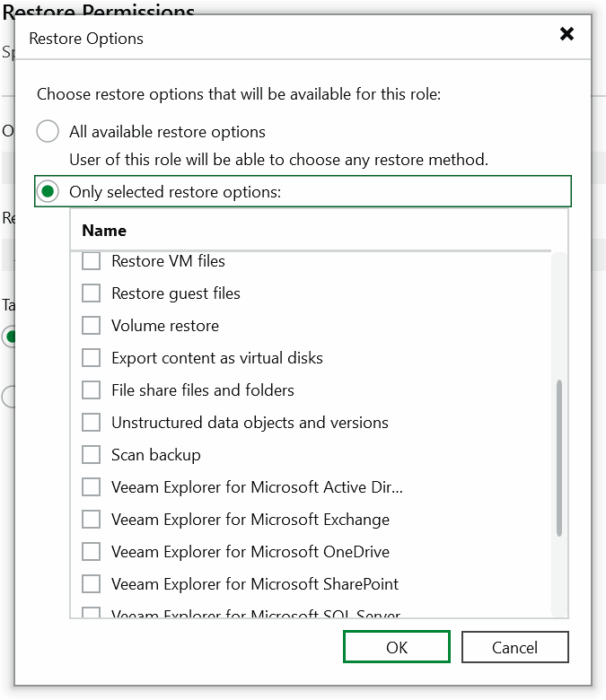Tick the Volume restore checkbox
This screenshot has height=700, width=606.
pyautogui.click(x=91, y=325)
